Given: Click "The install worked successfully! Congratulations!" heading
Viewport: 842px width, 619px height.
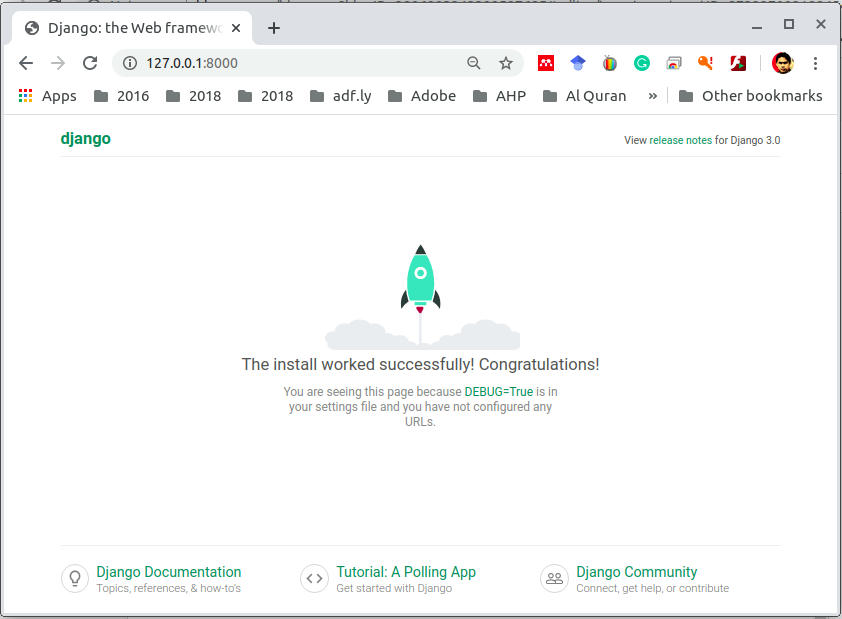Looking at the screenshot, I should (x=420, y=365).
